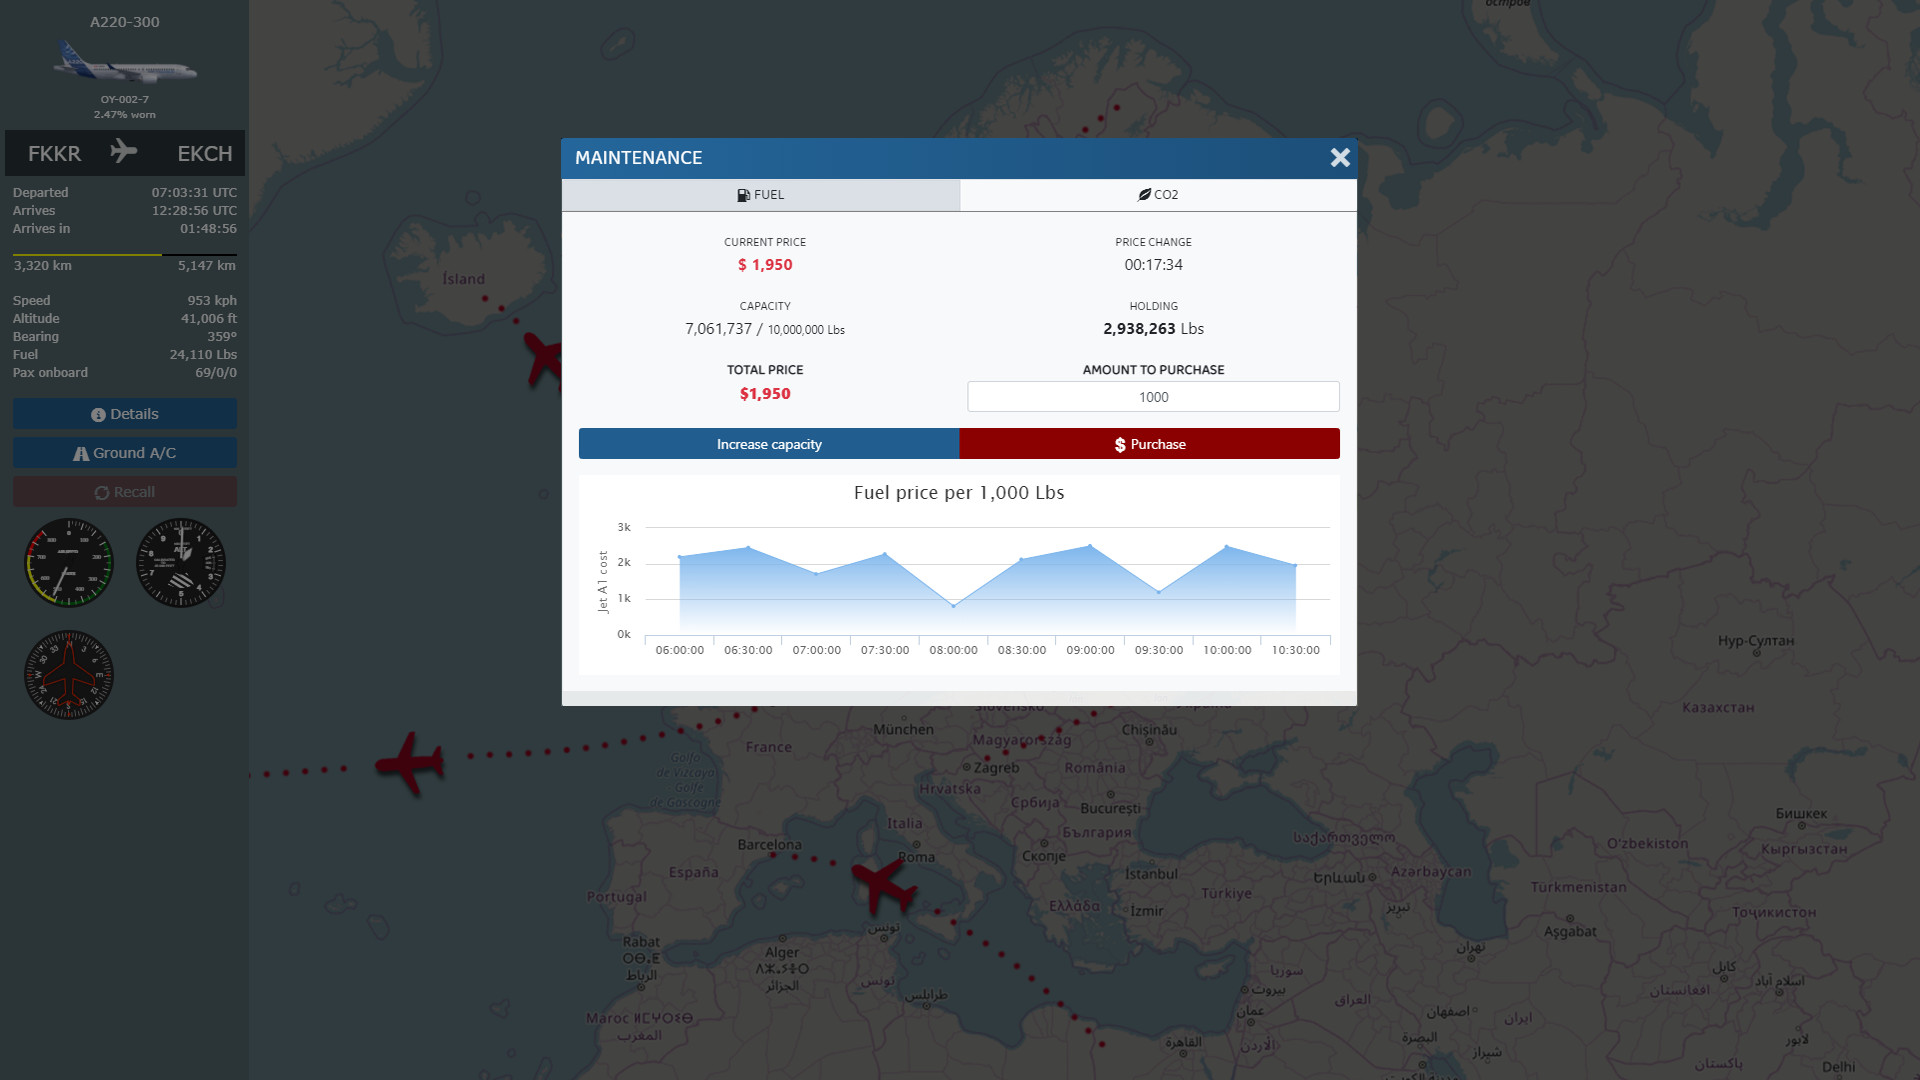Click the aircraft icon in flight panel
Viewport: 1920px width, 1080px height.
(x=124, y=153)
